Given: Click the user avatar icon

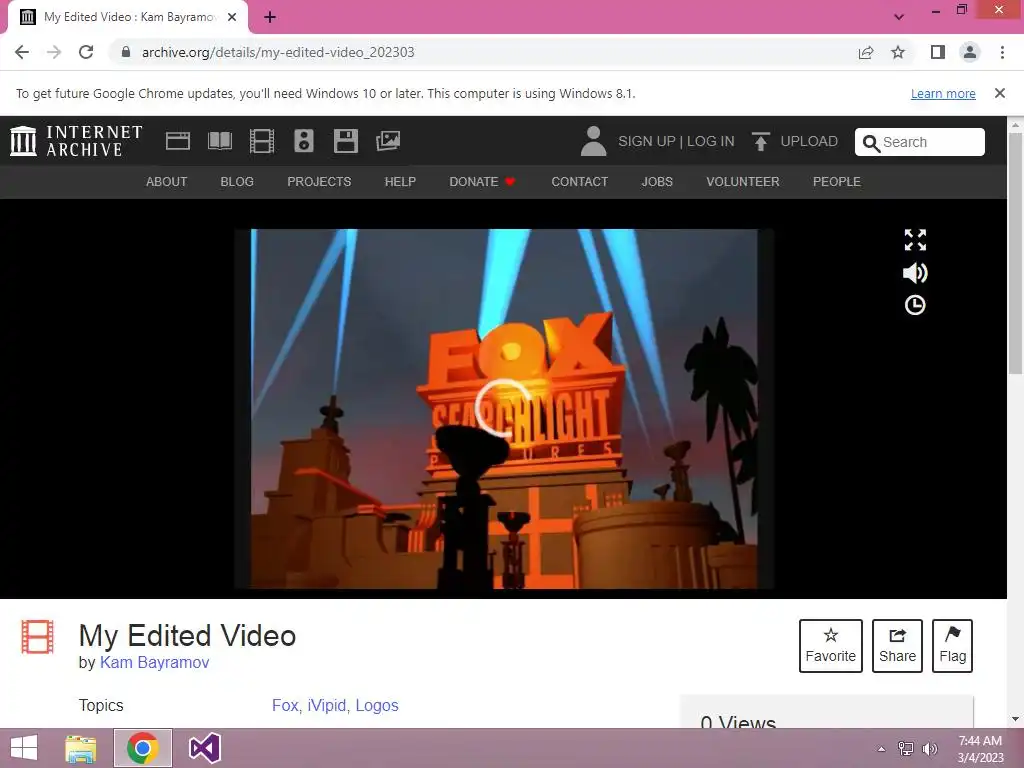Looking at the screenshot, I should 593,141.
